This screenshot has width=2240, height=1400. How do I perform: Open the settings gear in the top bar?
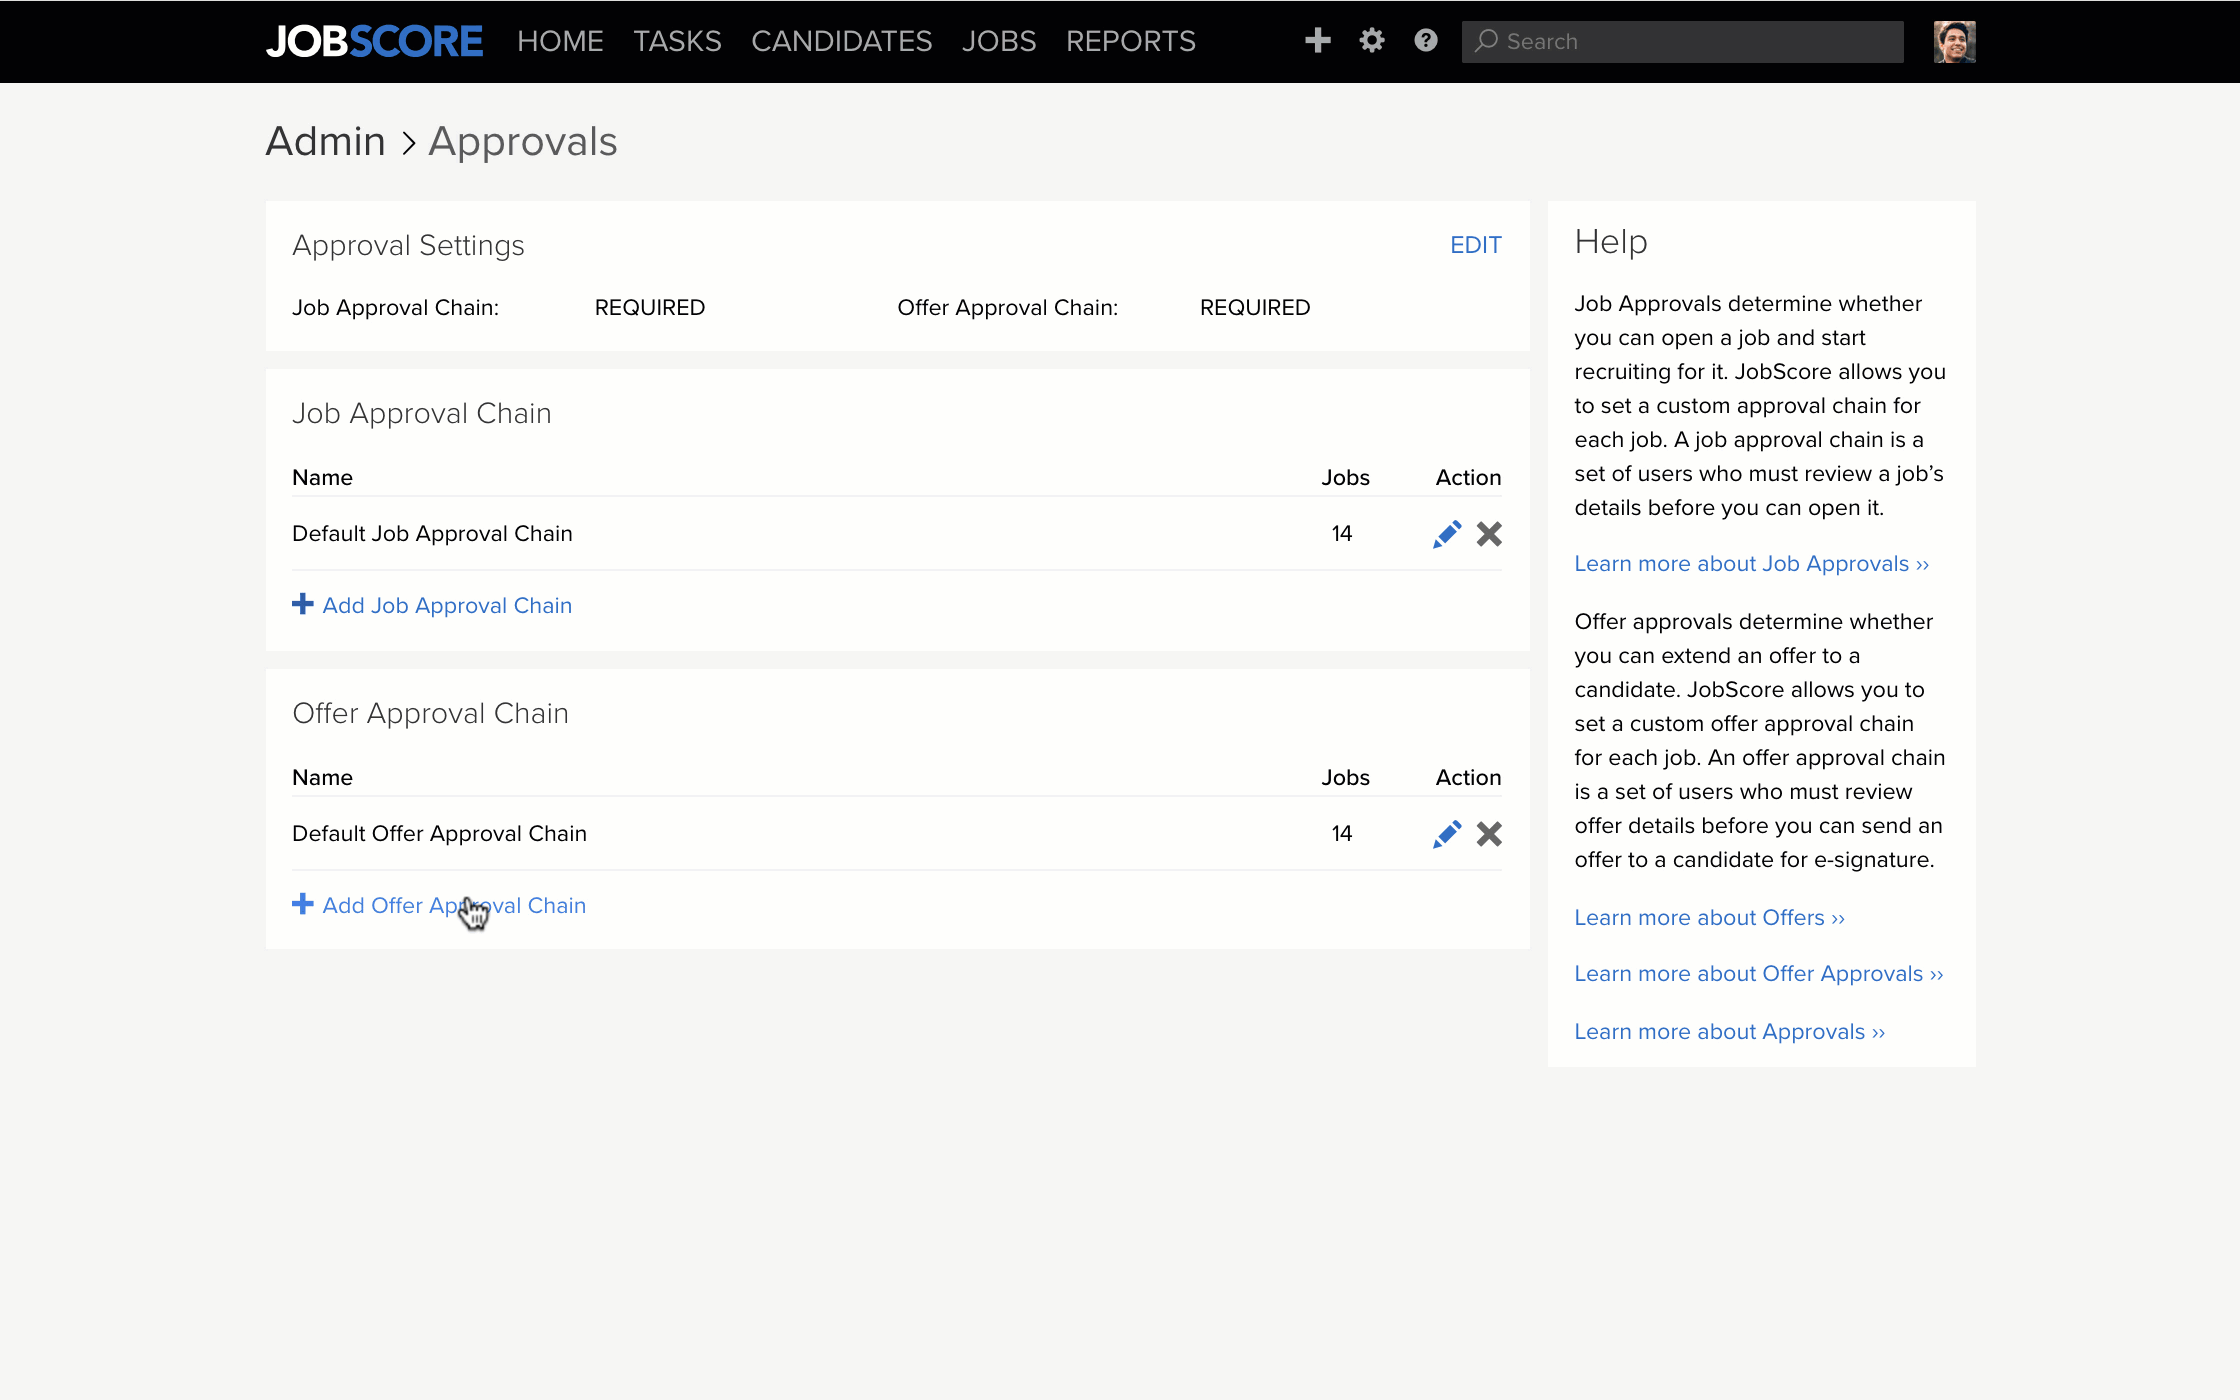(x=1372, y=40)
